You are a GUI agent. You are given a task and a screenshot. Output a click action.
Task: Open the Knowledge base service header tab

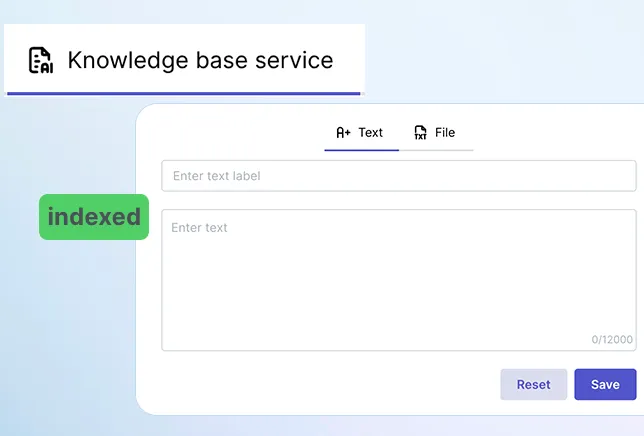tap(184, 60)
